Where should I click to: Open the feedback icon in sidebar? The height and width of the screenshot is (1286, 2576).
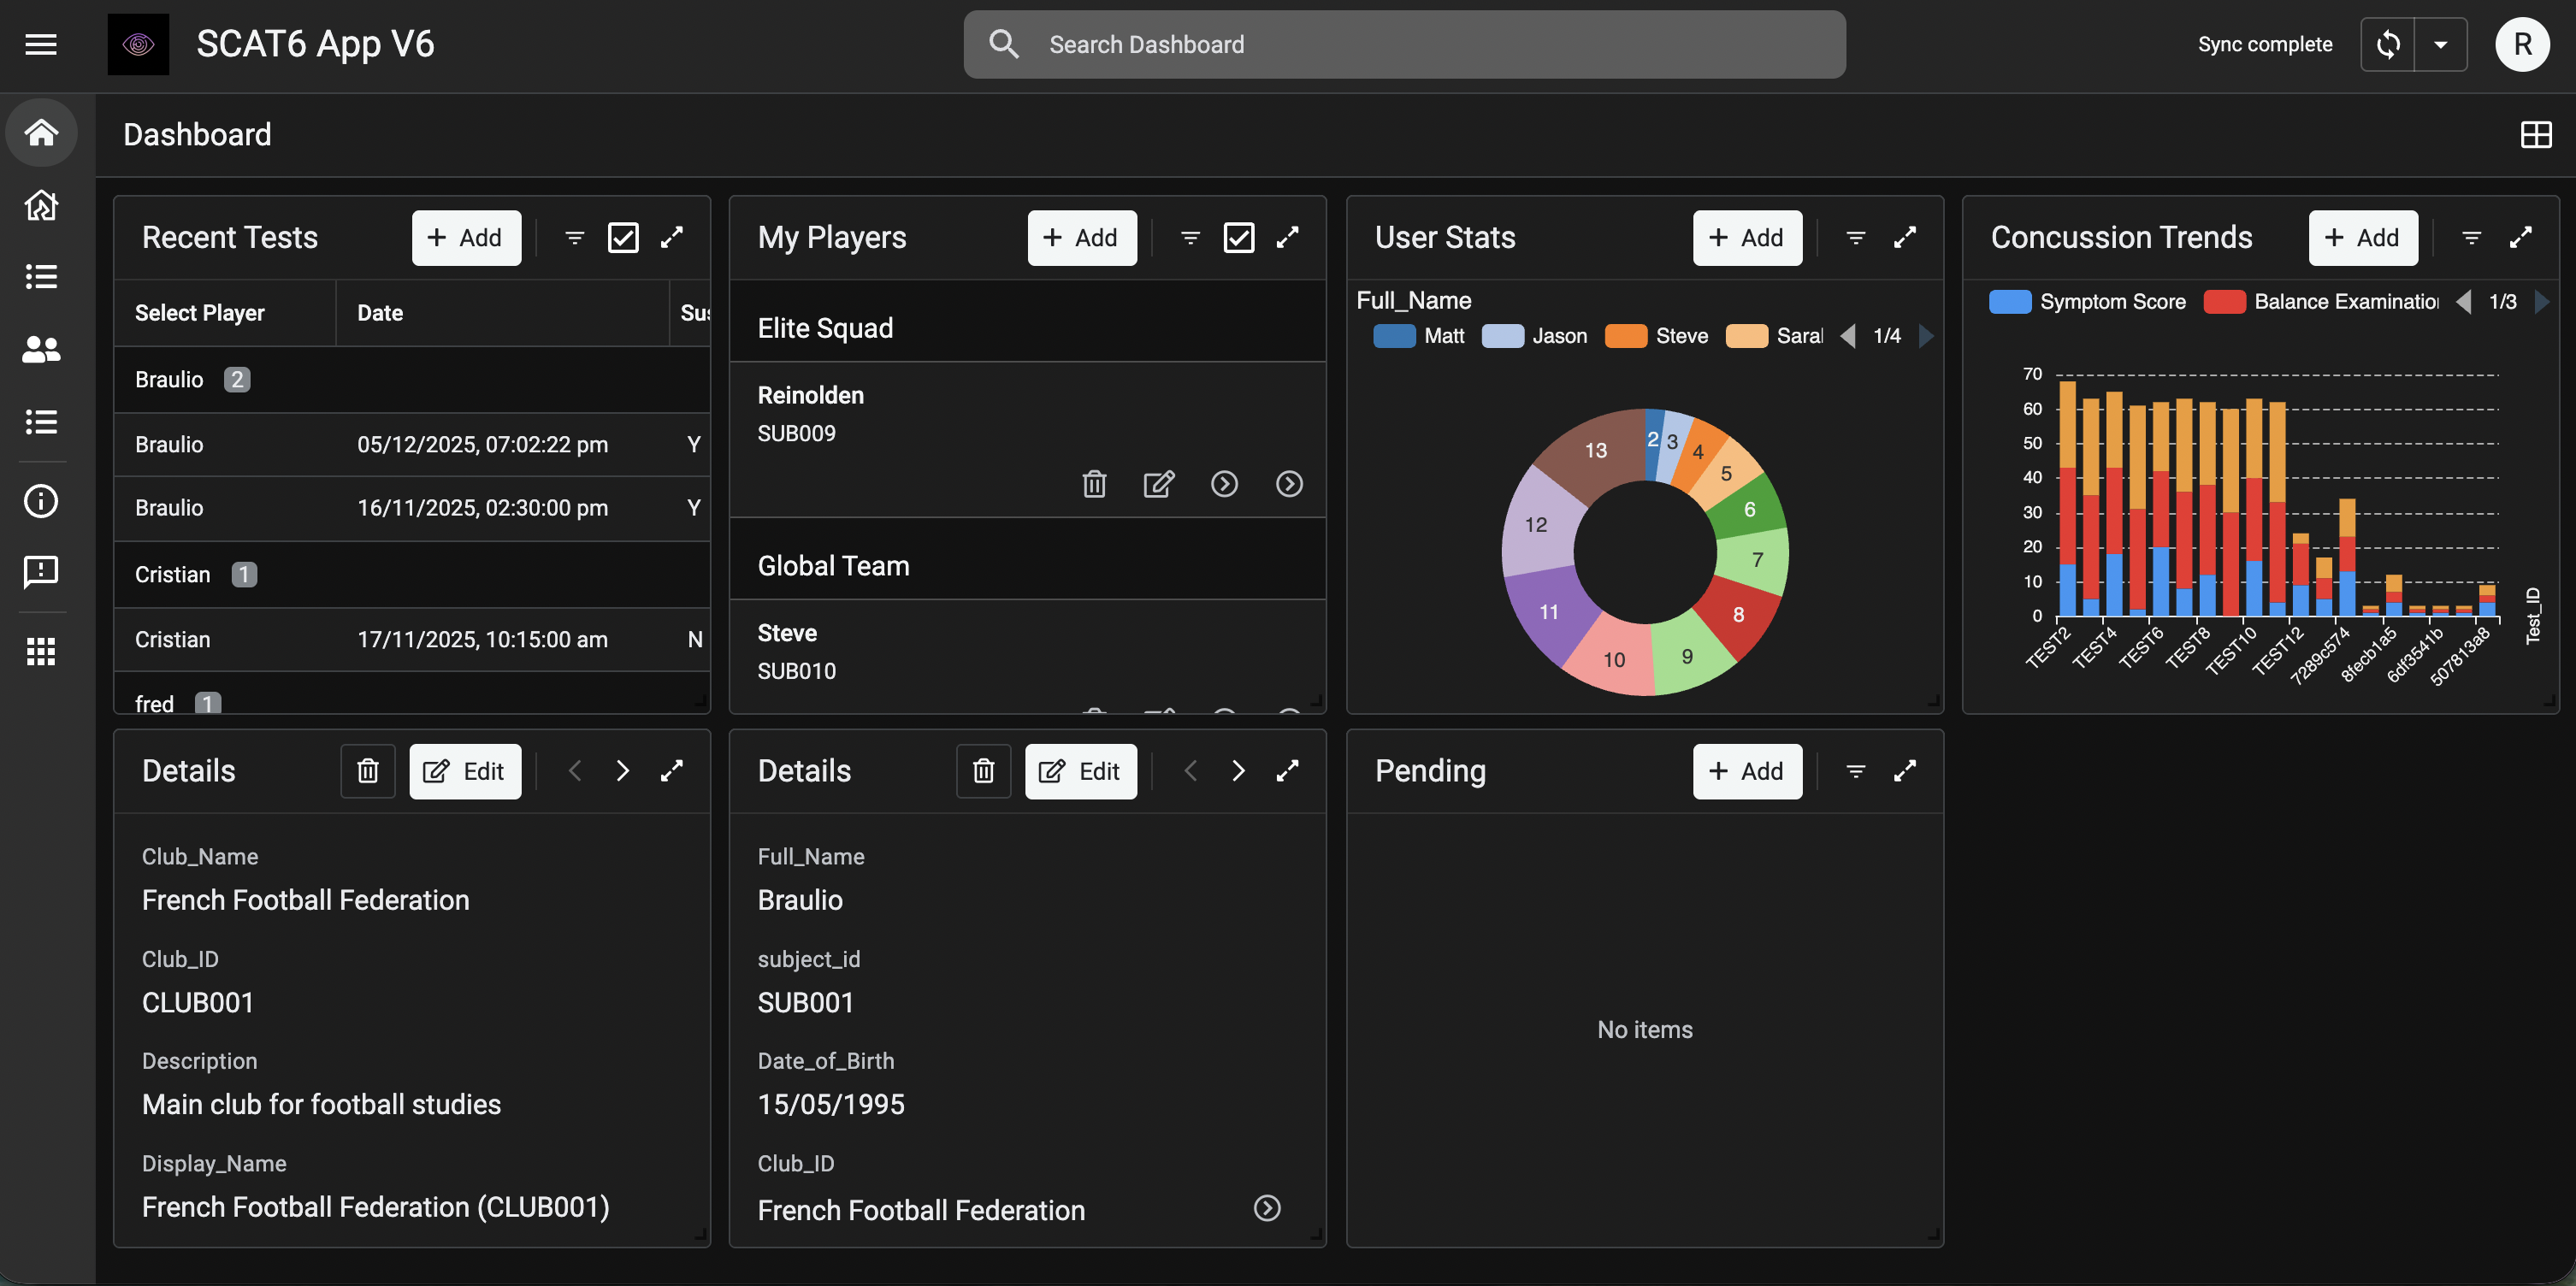tap(41, 572)
